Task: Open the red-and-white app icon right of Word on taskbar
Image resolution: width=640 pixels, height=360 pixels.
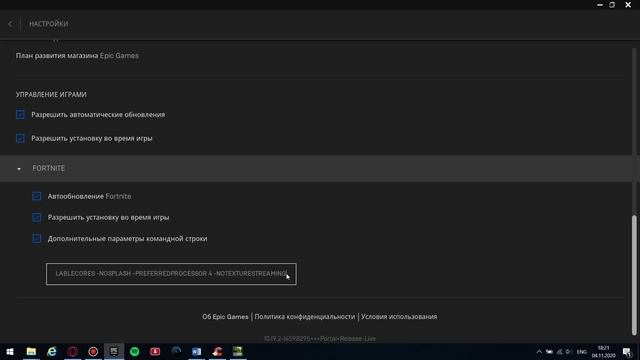Action: [217, 351]
